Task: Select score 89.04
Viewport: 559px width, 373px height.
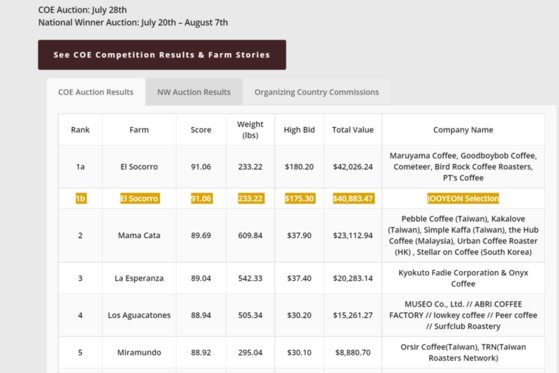Action: (x=201, y=278)
